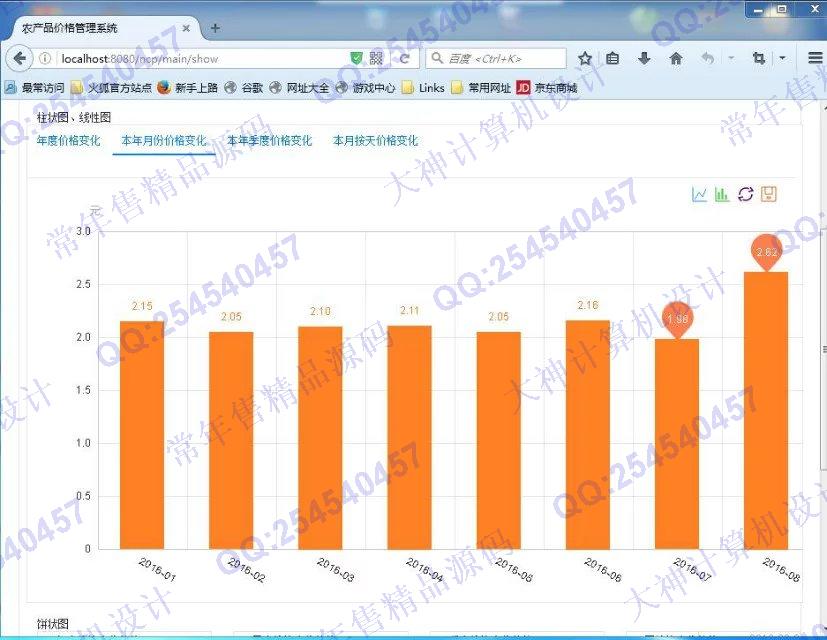The image size is (827, 640).
Task: Click the 2.62 maximum marker pin
Action: 766,253
